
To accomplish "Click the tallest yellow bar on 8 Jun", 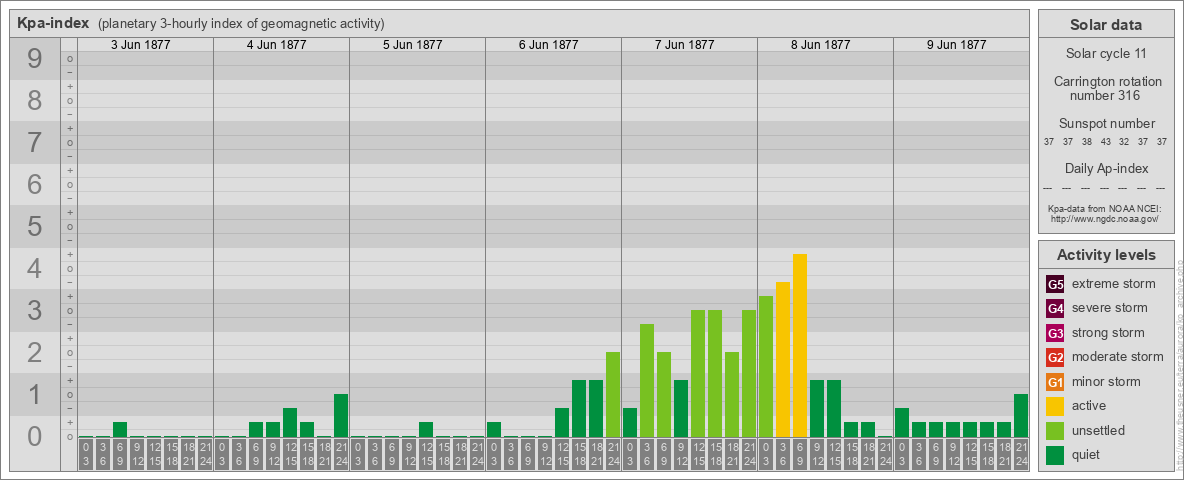I will coord(800,346).
